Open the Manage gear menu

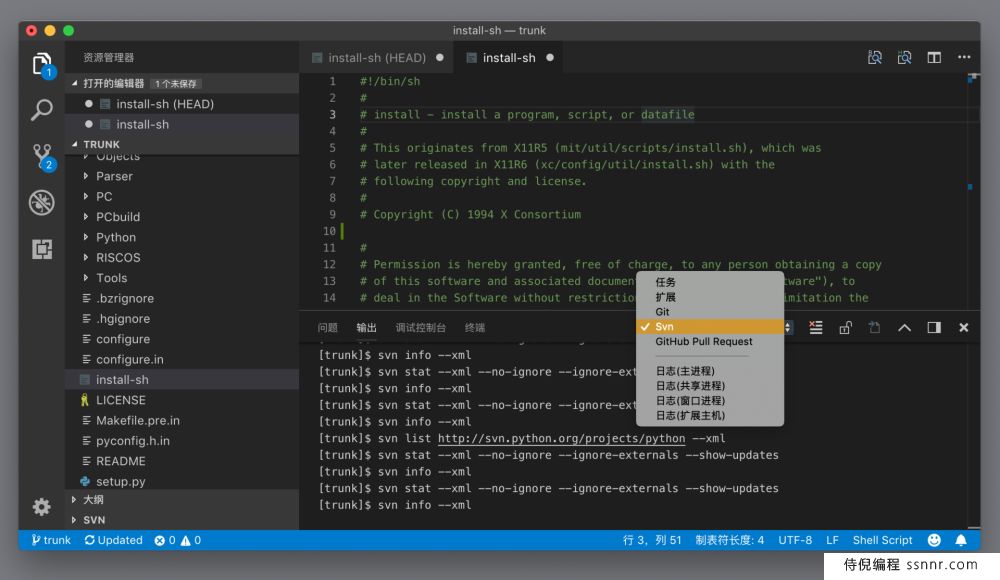tap(41, 507)
